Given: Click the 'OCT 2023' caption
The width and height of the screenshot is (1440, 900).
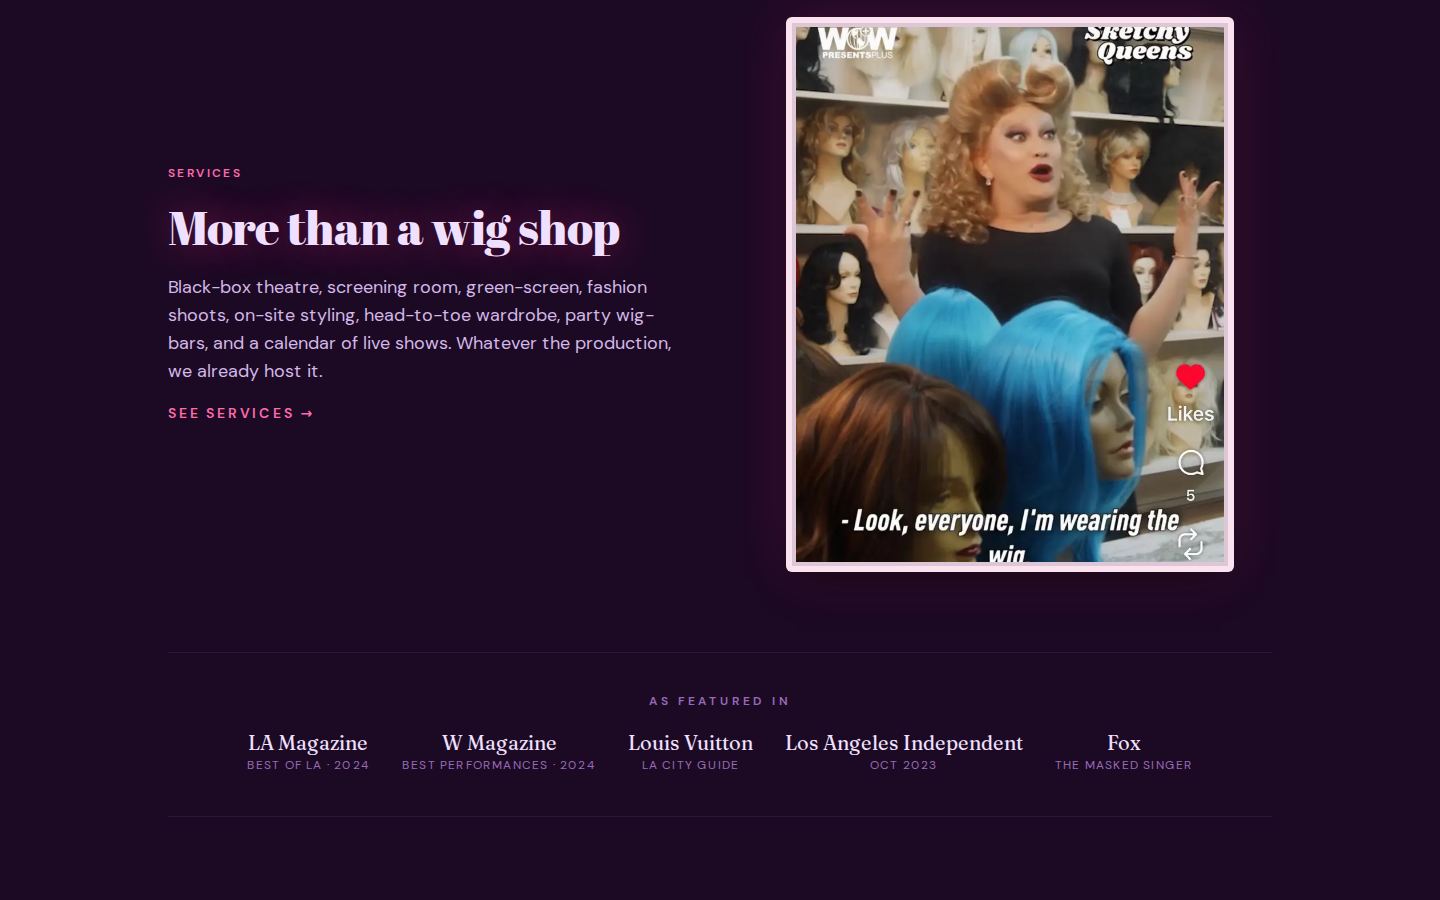Looking at the screenshot, I should [x=904, y=765].
